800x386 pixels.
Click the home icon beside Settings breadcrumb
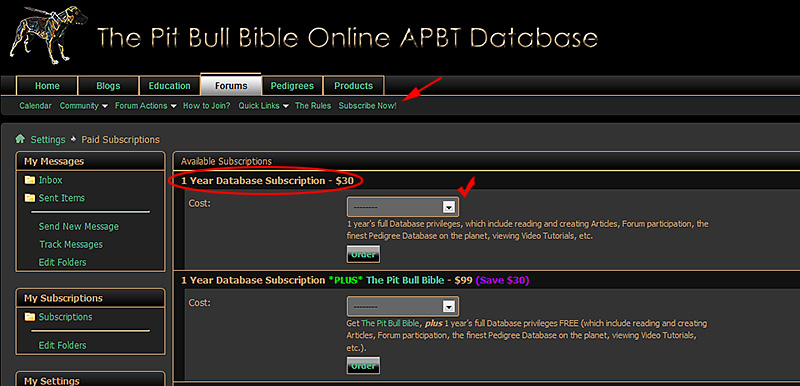pyautogui.click(x=20, y=139)
